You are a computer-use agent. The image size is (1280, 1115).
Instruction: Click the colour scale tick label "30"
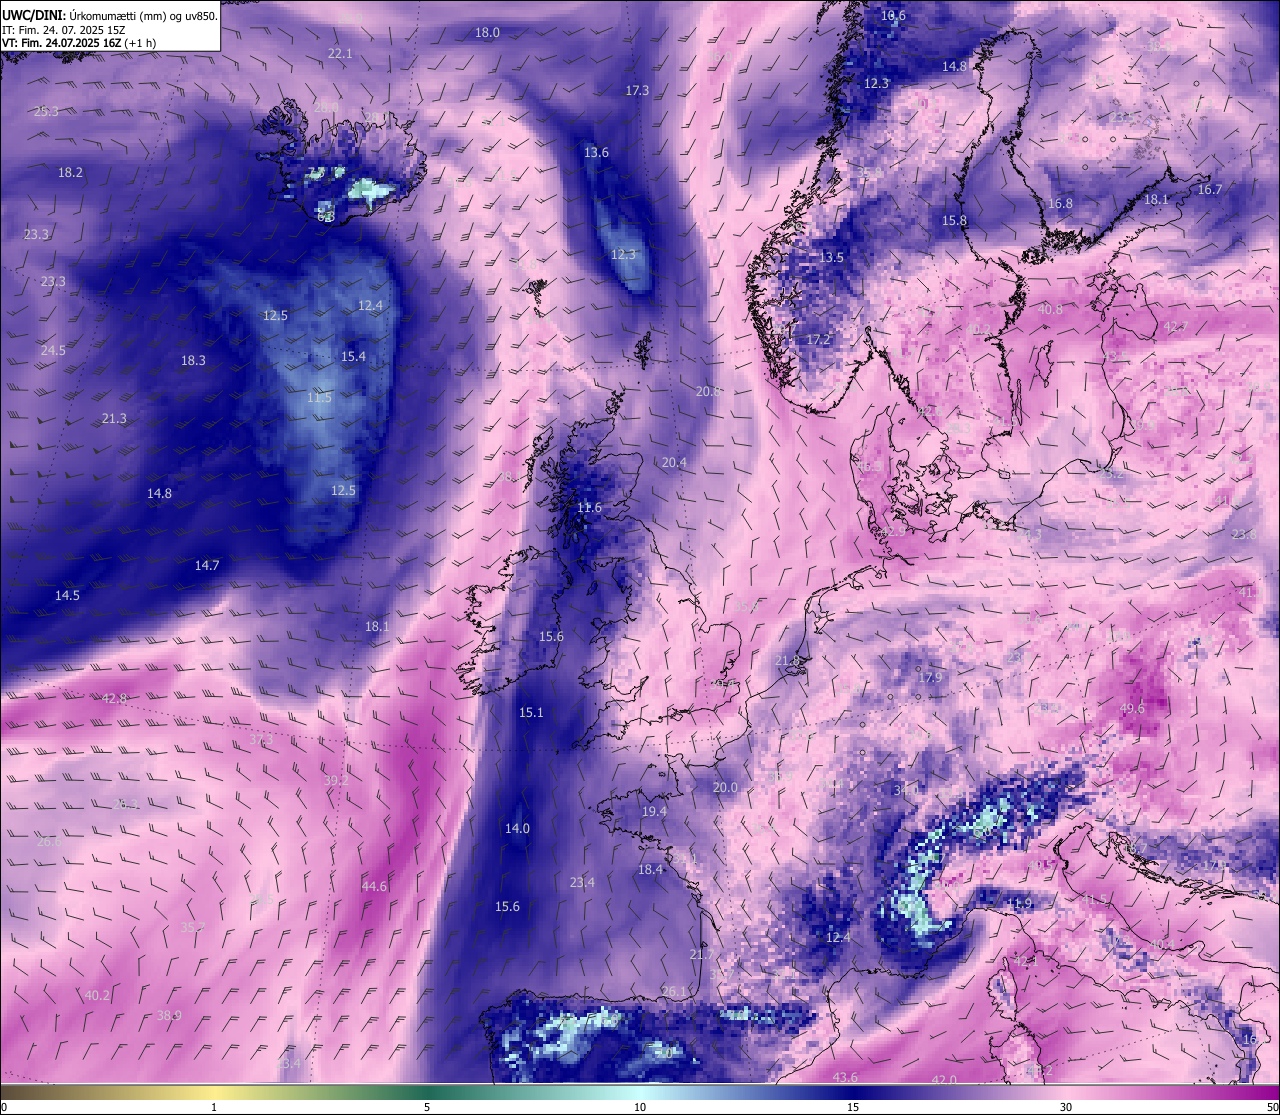tap(1066, 1107)
